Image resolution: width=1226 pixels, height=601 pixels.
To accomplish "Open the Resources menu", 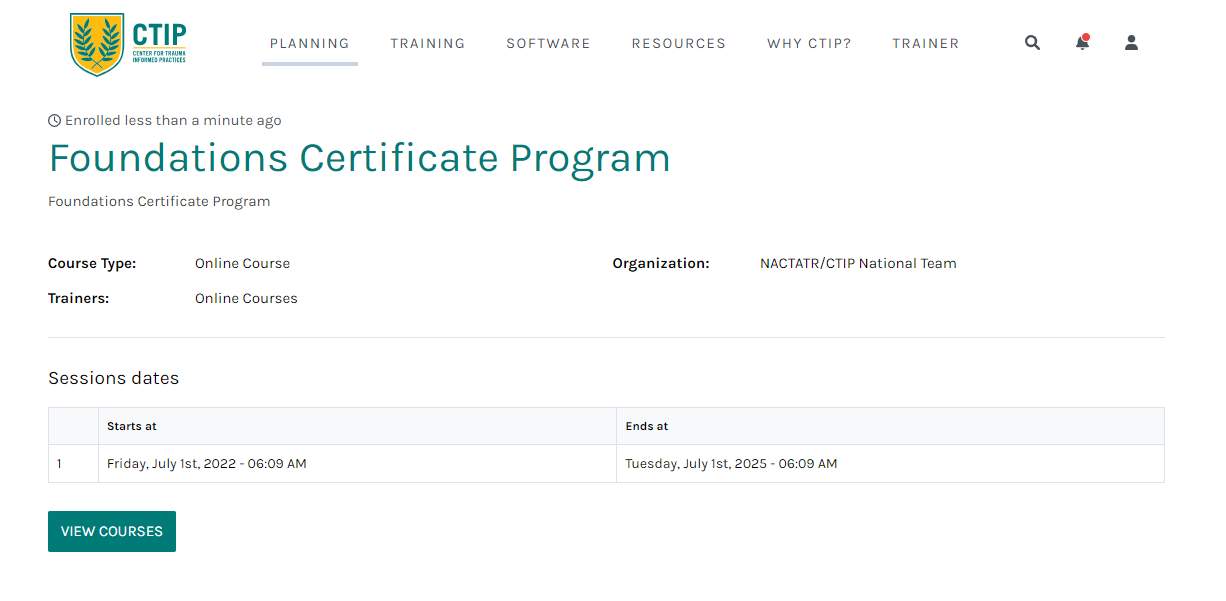I will (x=679, y=43).
